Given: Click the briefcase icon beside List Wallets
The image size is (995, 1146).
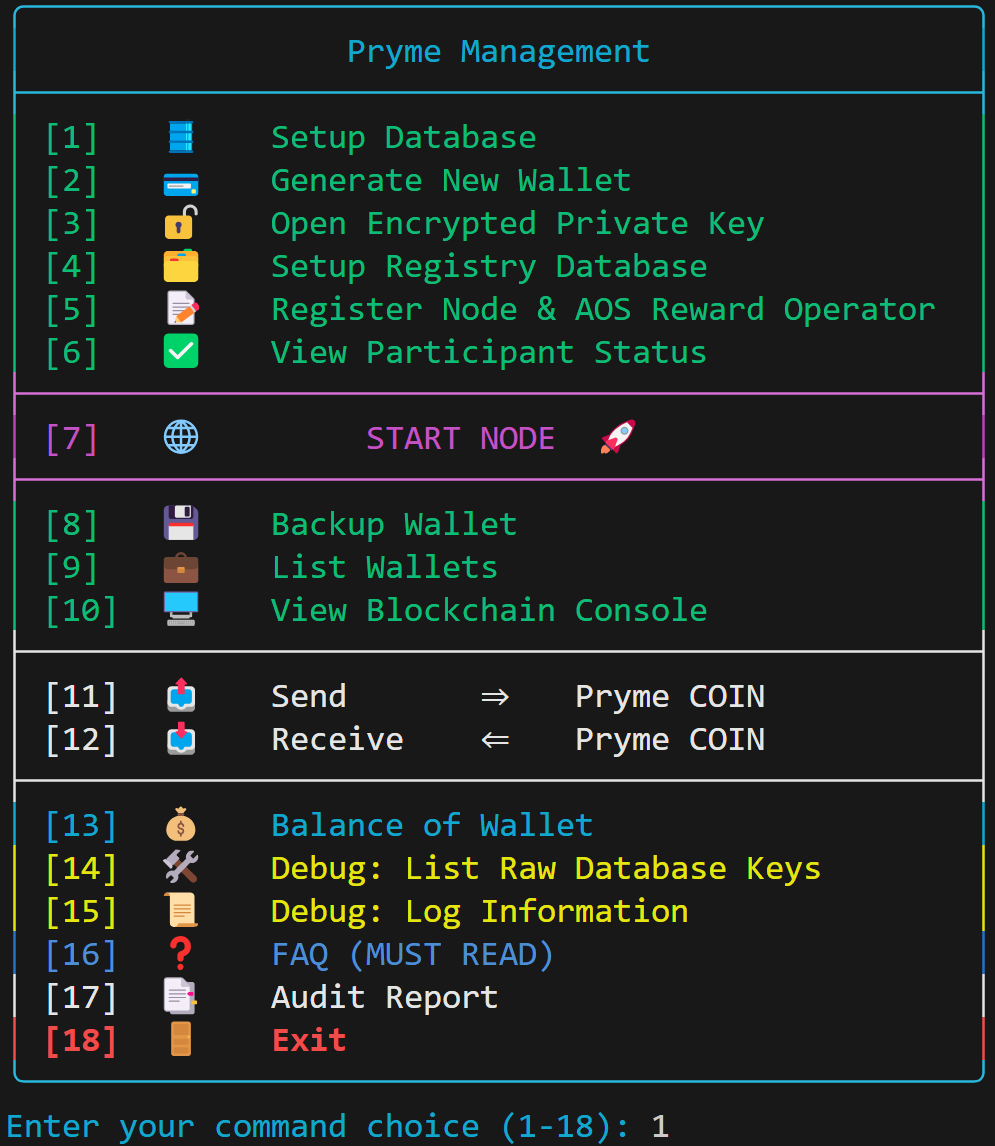Looking at the screenshot, I should 181,567.
